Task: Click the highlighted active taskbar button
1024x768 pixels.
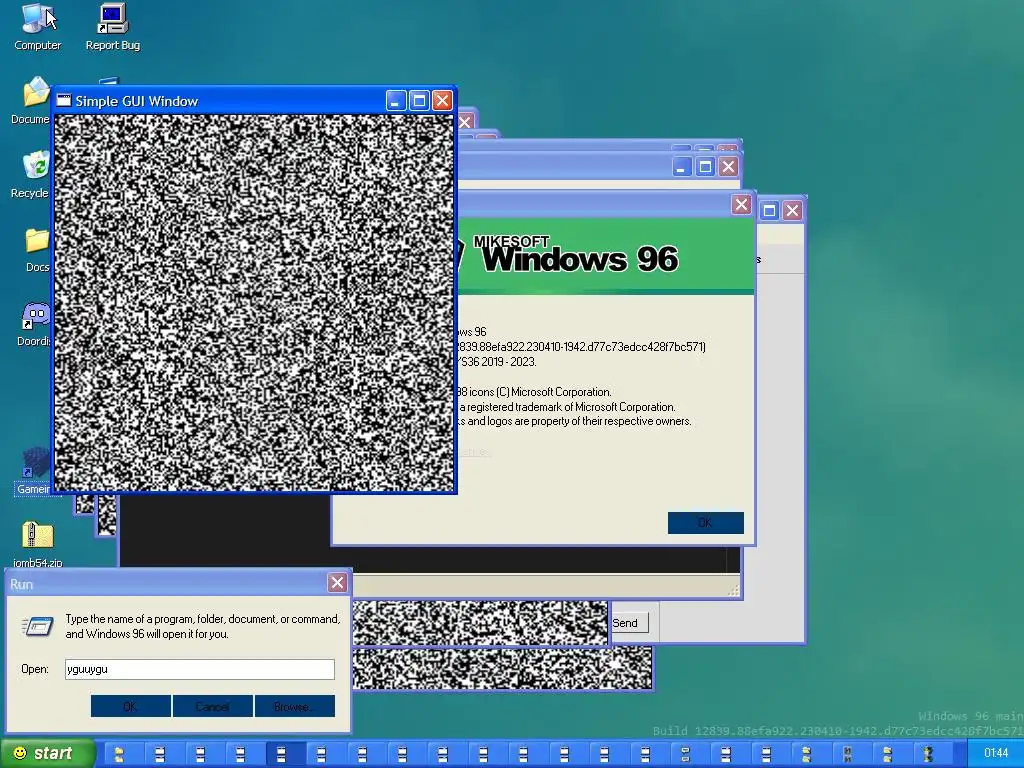Action: [281, 754]
